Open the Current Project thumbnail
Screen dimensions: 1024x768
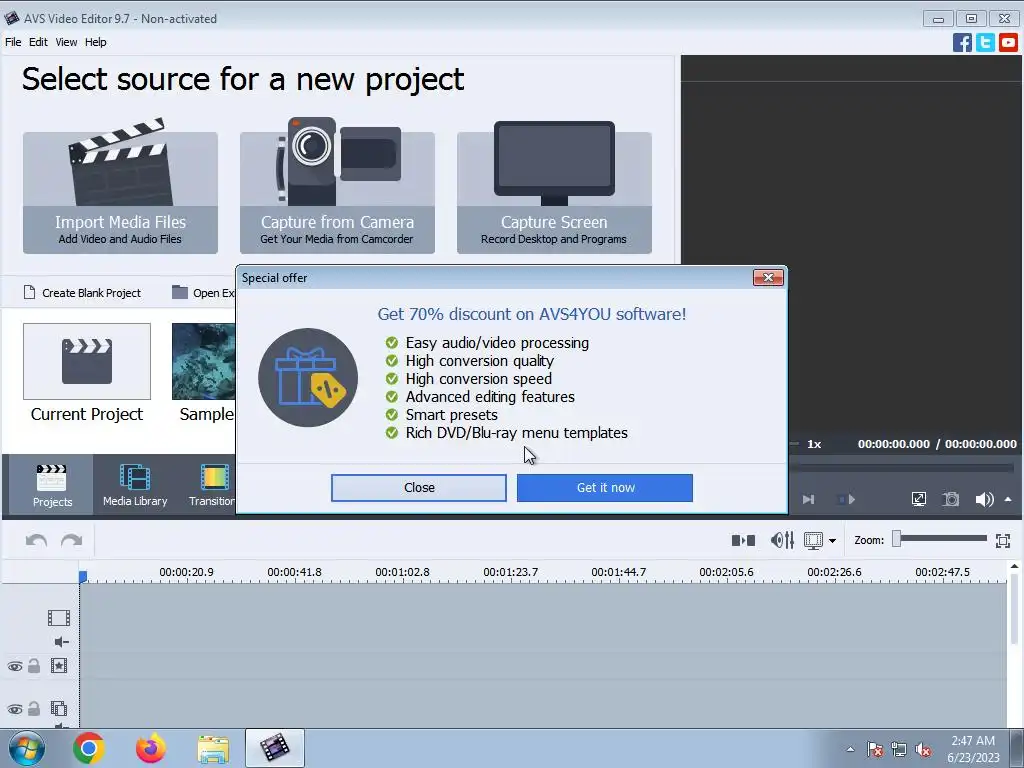click(x=87, y=361)
